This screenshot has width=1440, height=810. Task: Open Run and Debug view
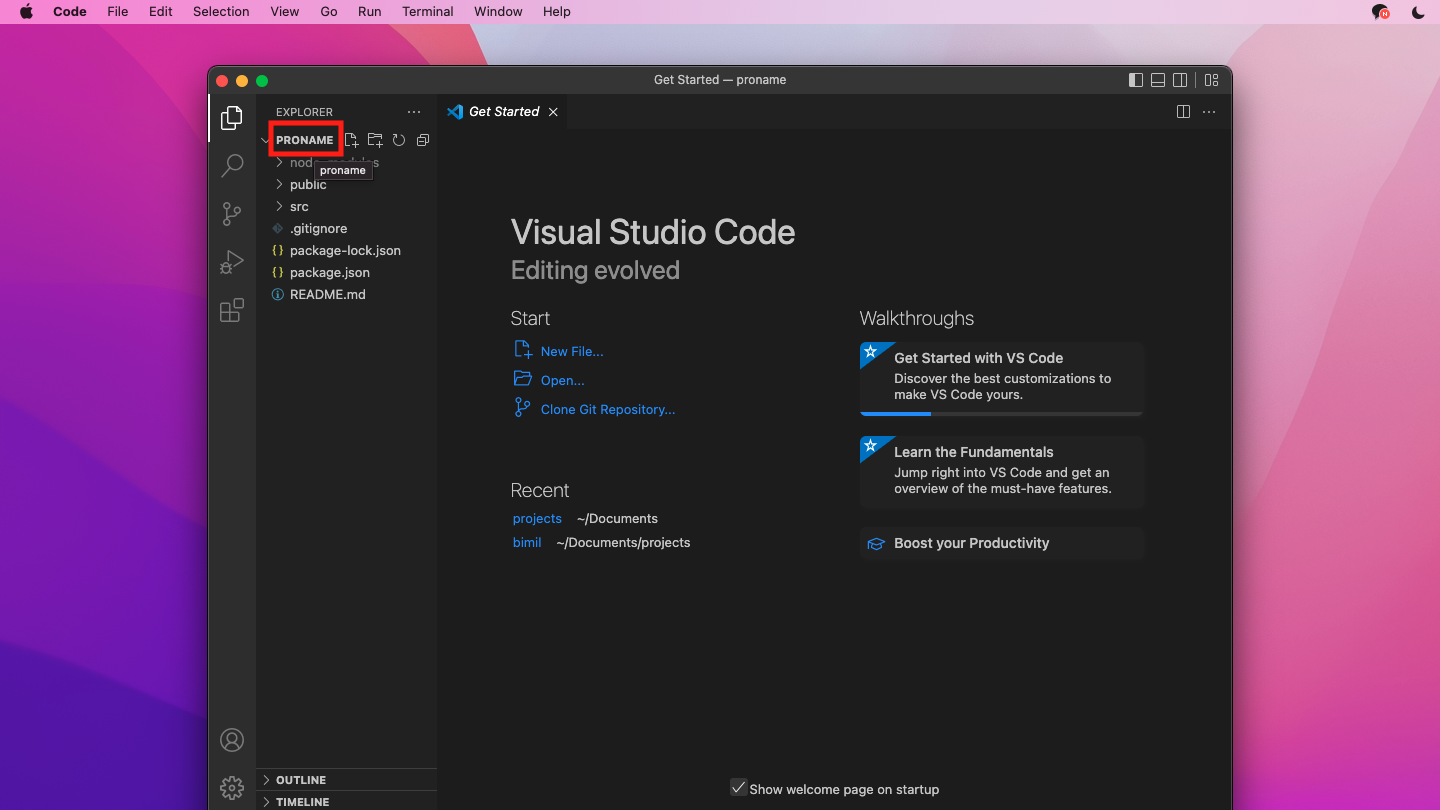[231, 262]
